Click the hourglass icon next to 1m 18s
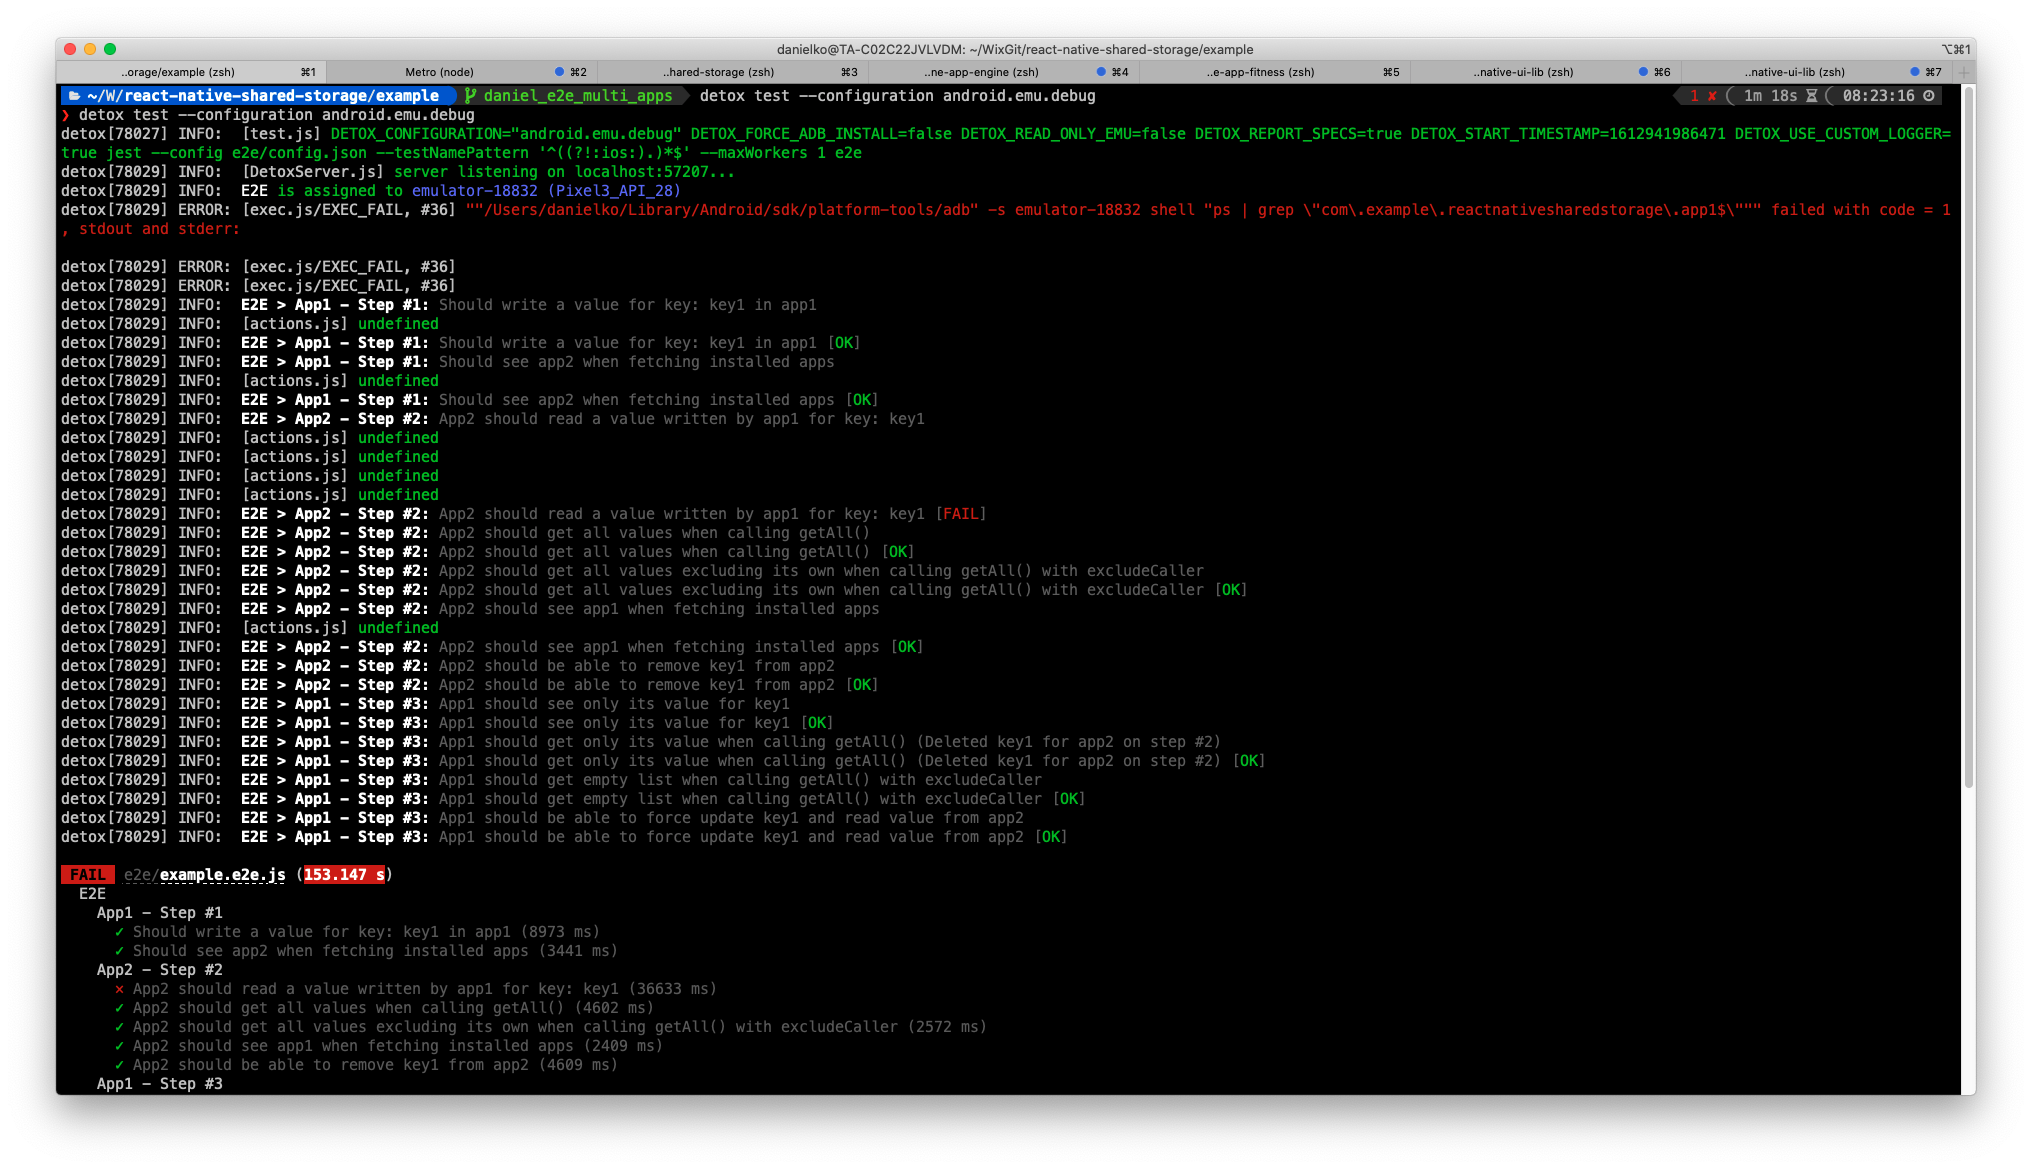 (1811, 96)
